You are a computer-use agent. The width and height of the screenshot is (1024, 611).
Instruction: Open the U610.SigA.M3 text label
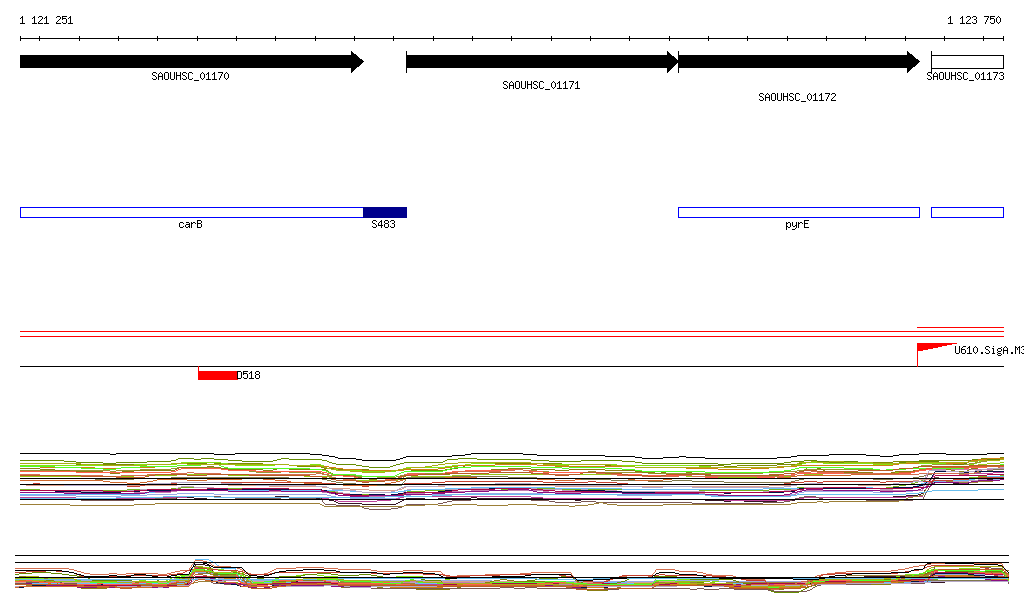click(x=987, y=350)
